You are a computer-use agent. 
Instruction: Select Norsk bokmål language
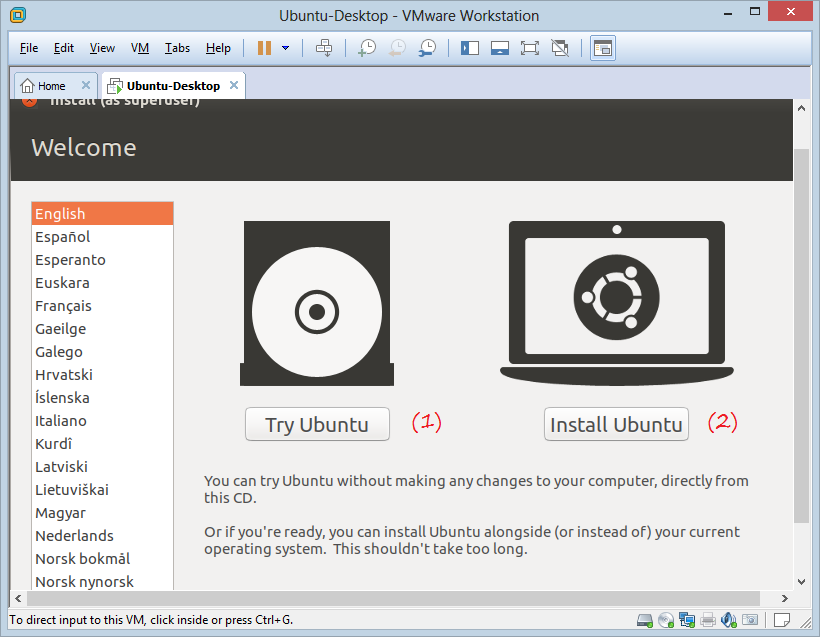(102, 559)
